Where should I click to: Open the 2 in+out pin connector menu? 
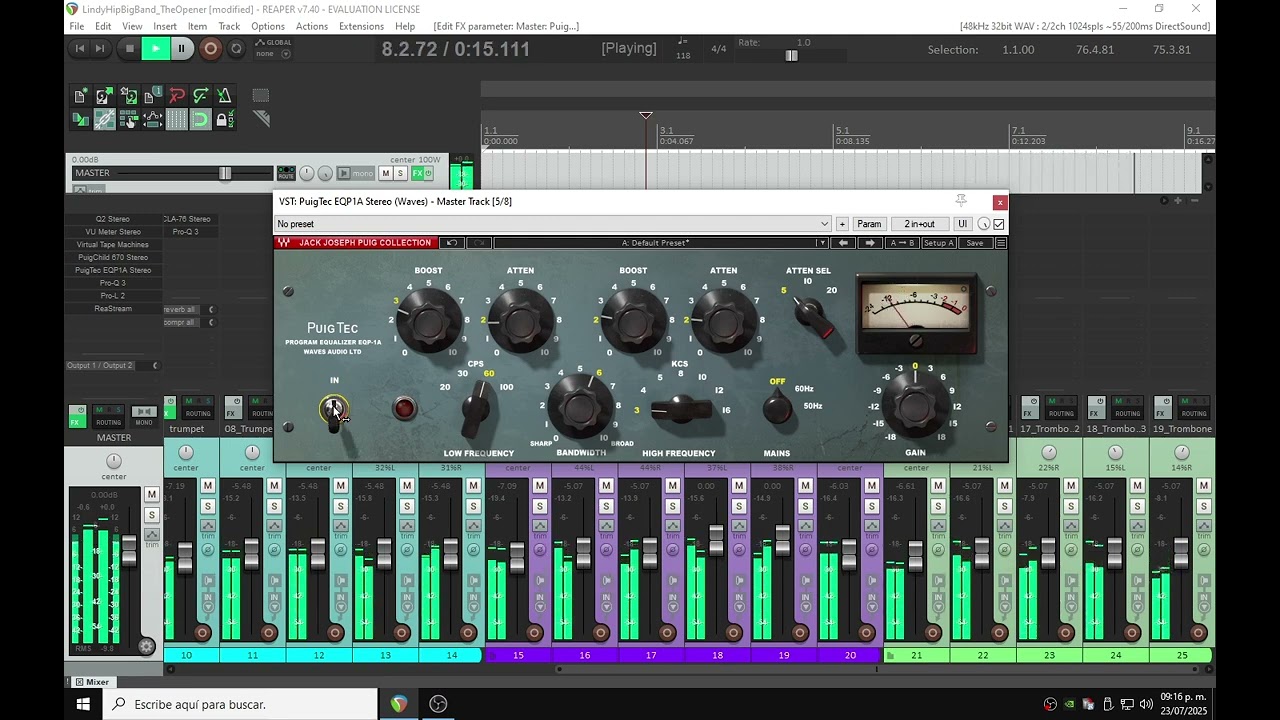920,224
